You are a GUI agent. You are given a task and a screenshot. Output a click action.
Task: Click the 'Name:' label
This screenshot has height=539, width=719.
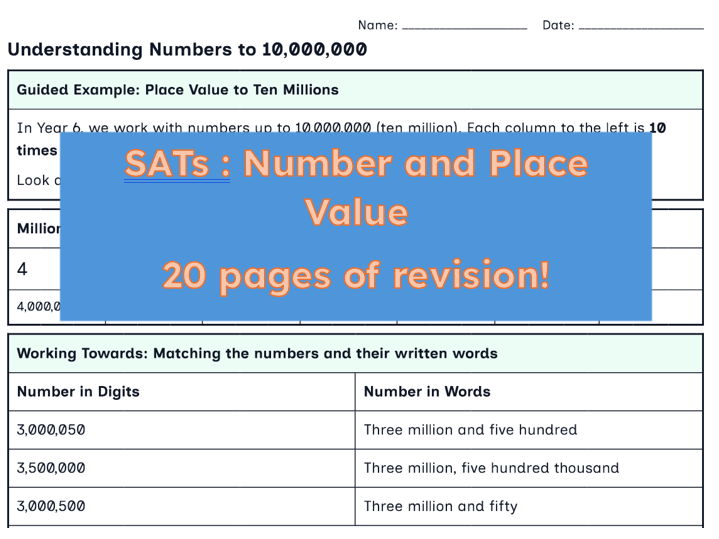pyautogui.click(x=377, y=25)
